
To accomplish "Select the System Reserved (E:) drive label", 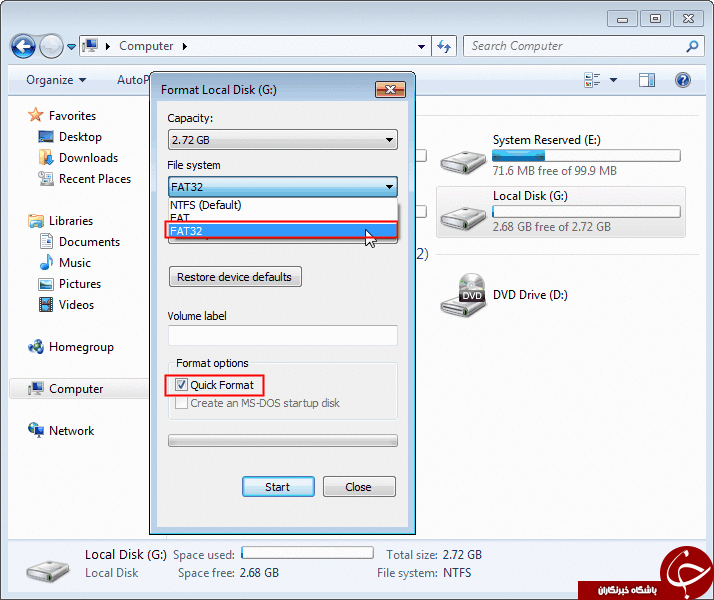I will [x=546, y=140].
